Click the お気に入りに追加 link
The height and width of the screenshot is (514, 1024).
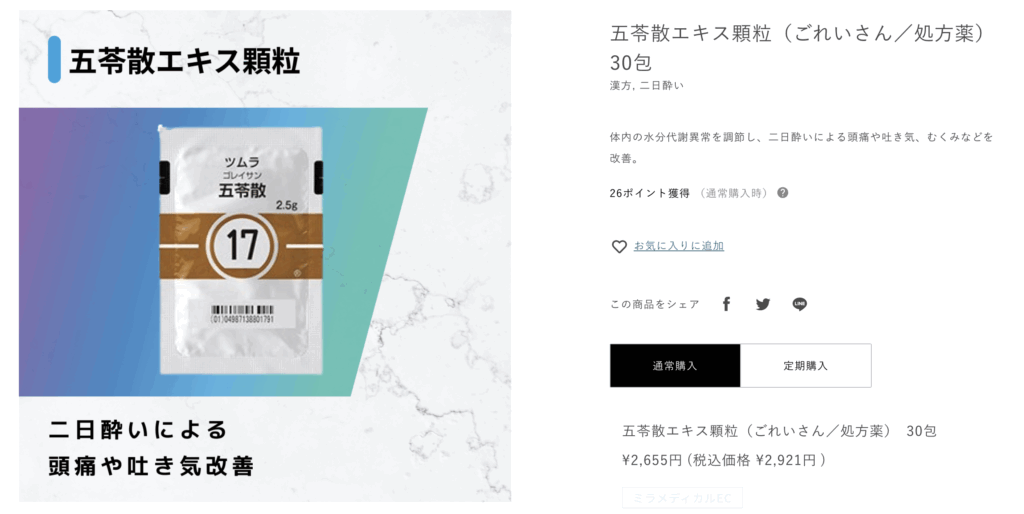click(679, 246)
